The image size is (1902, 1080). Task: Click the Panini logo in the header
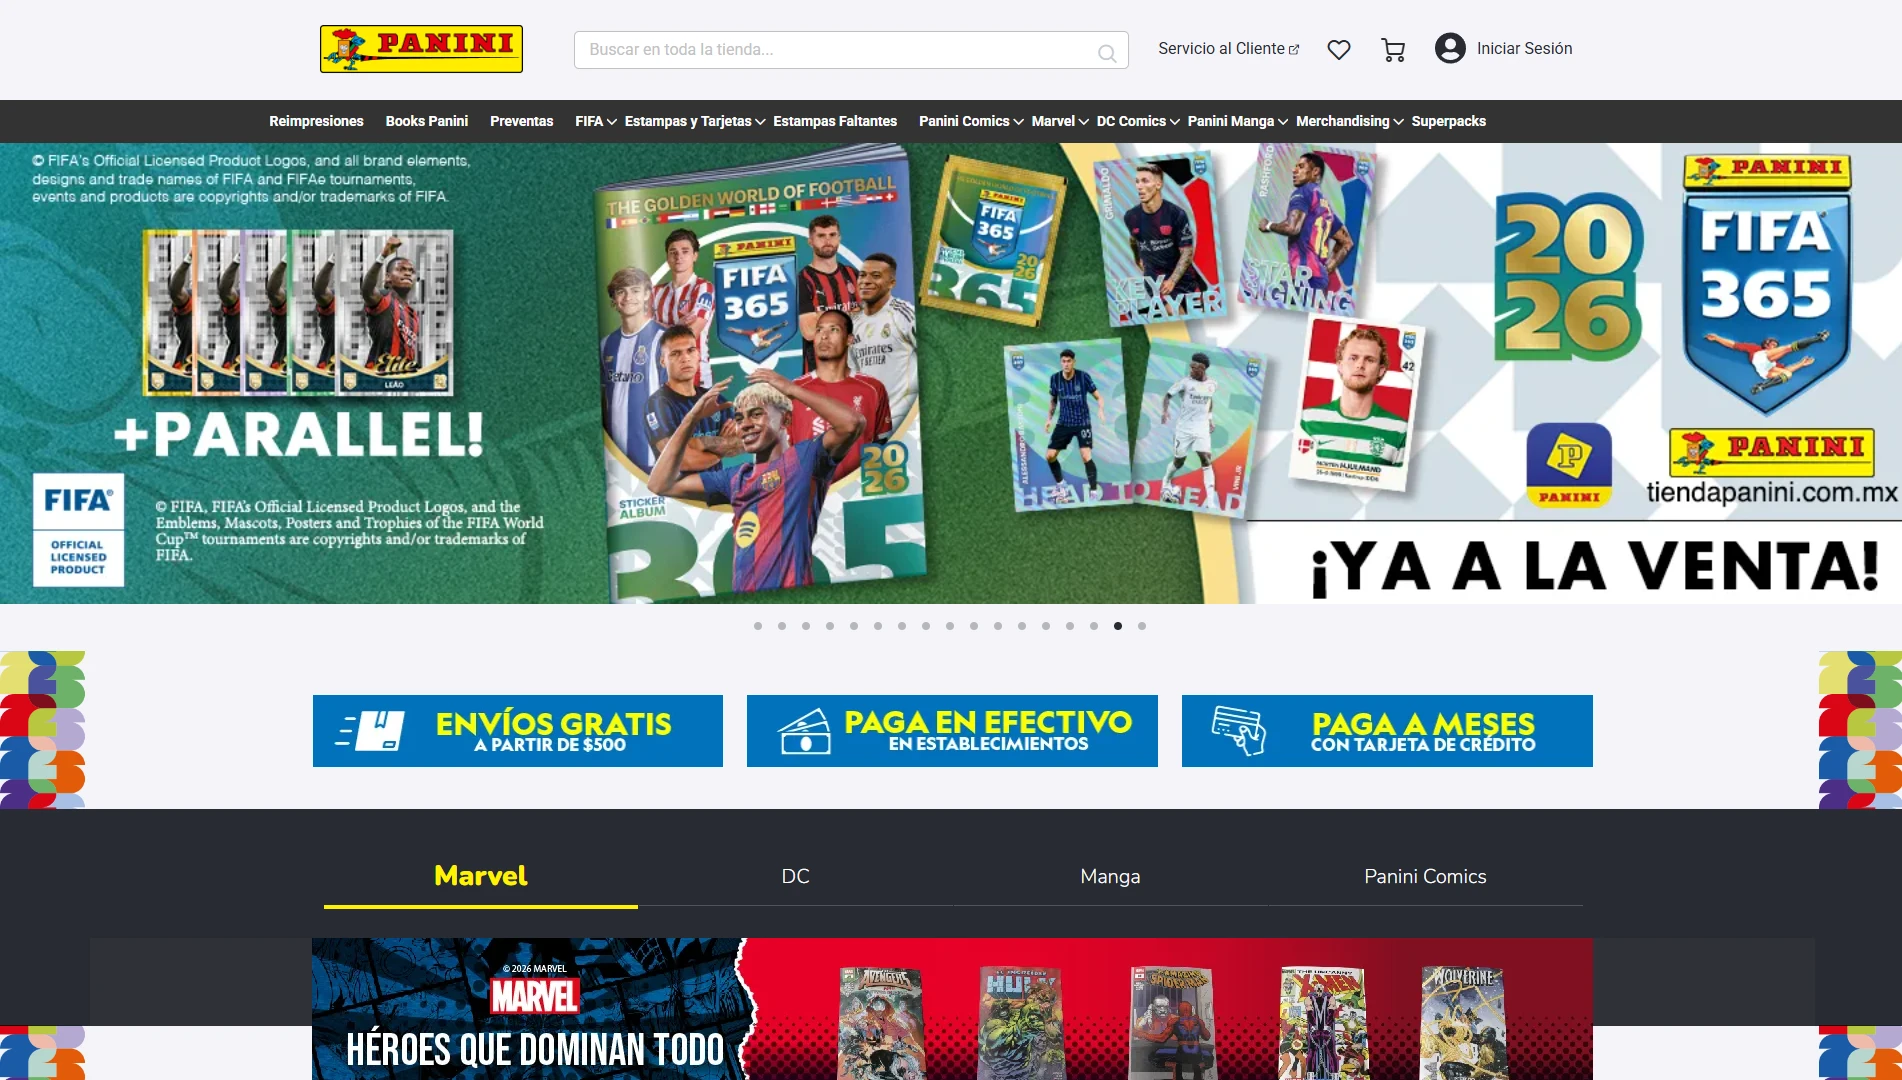click(421, 49)
